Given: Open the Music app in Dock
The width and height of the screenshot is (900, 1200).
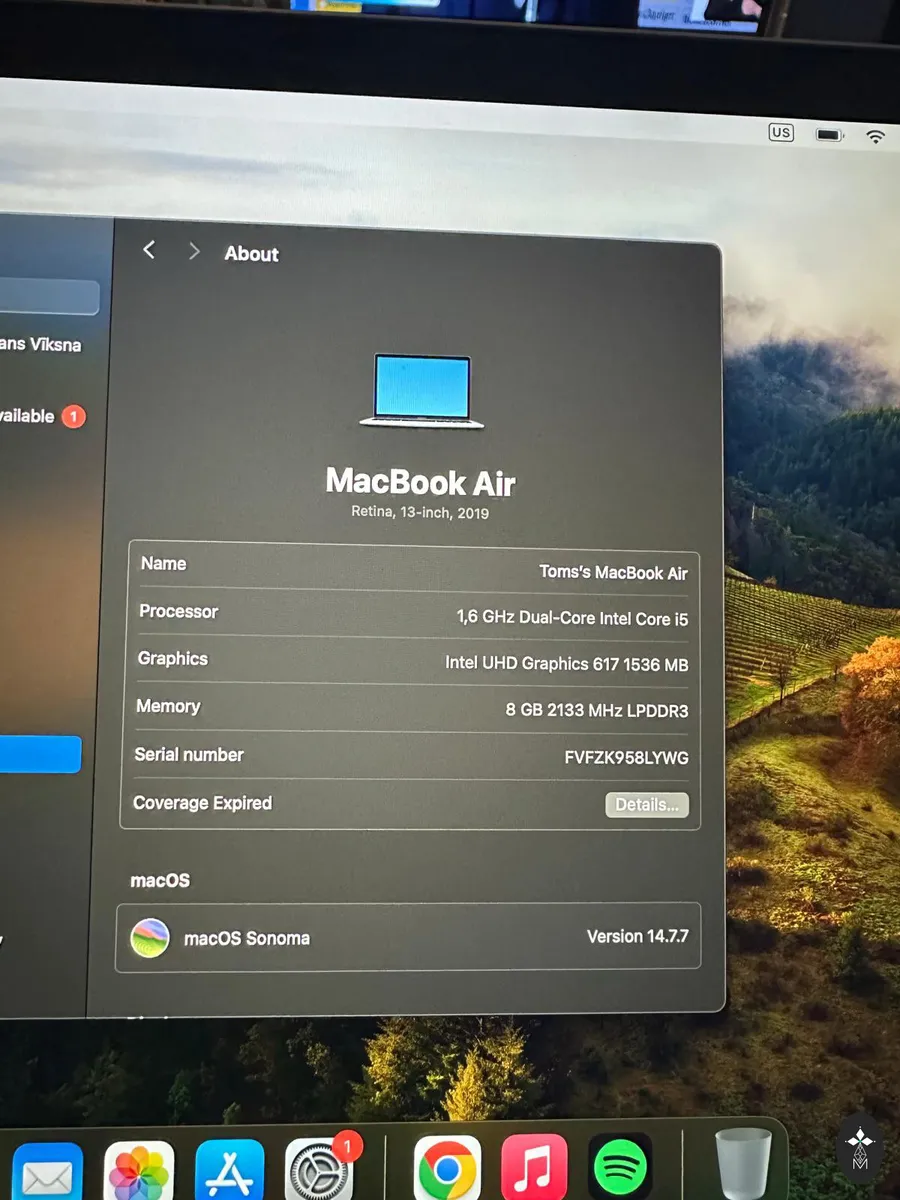Looking at the screenshot, I should pos(535,1167).
